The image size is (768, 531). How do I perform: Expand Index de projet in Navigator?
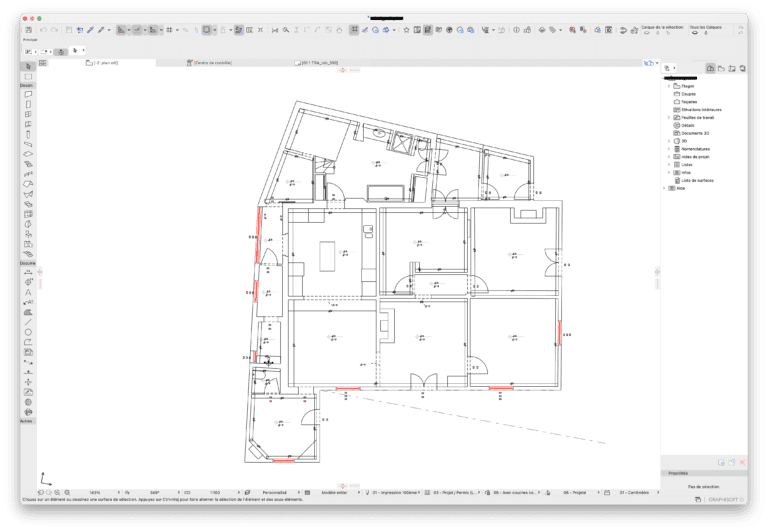669,157
